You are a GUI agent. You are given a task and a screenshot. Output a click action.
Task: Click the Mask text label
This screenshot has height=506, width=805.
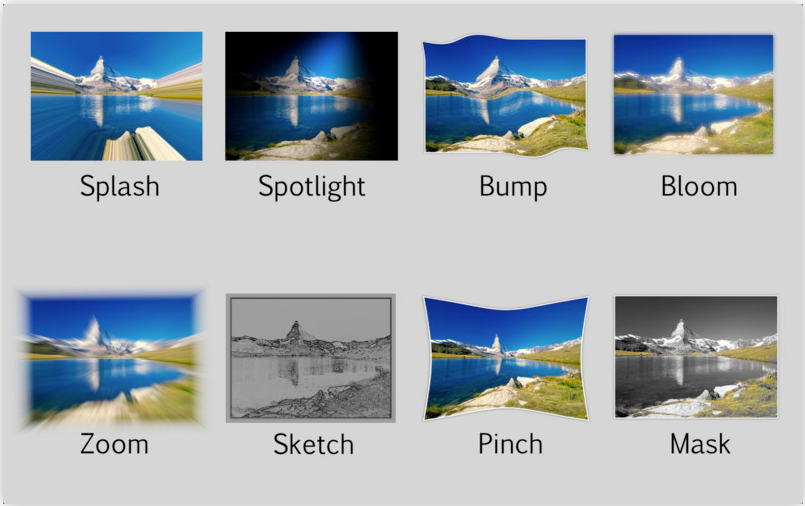pyautogui.click(x=700, y=444)
